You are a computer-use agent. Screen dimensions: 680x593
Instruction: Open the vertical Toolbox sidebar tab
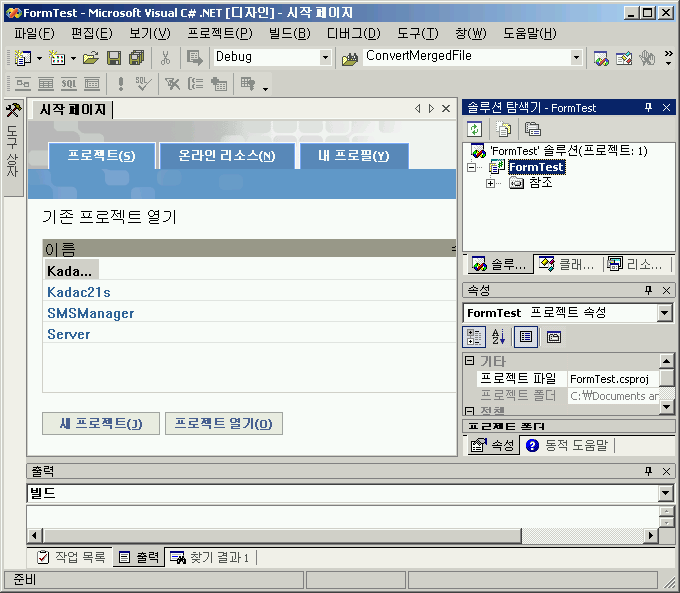point(13,147)
